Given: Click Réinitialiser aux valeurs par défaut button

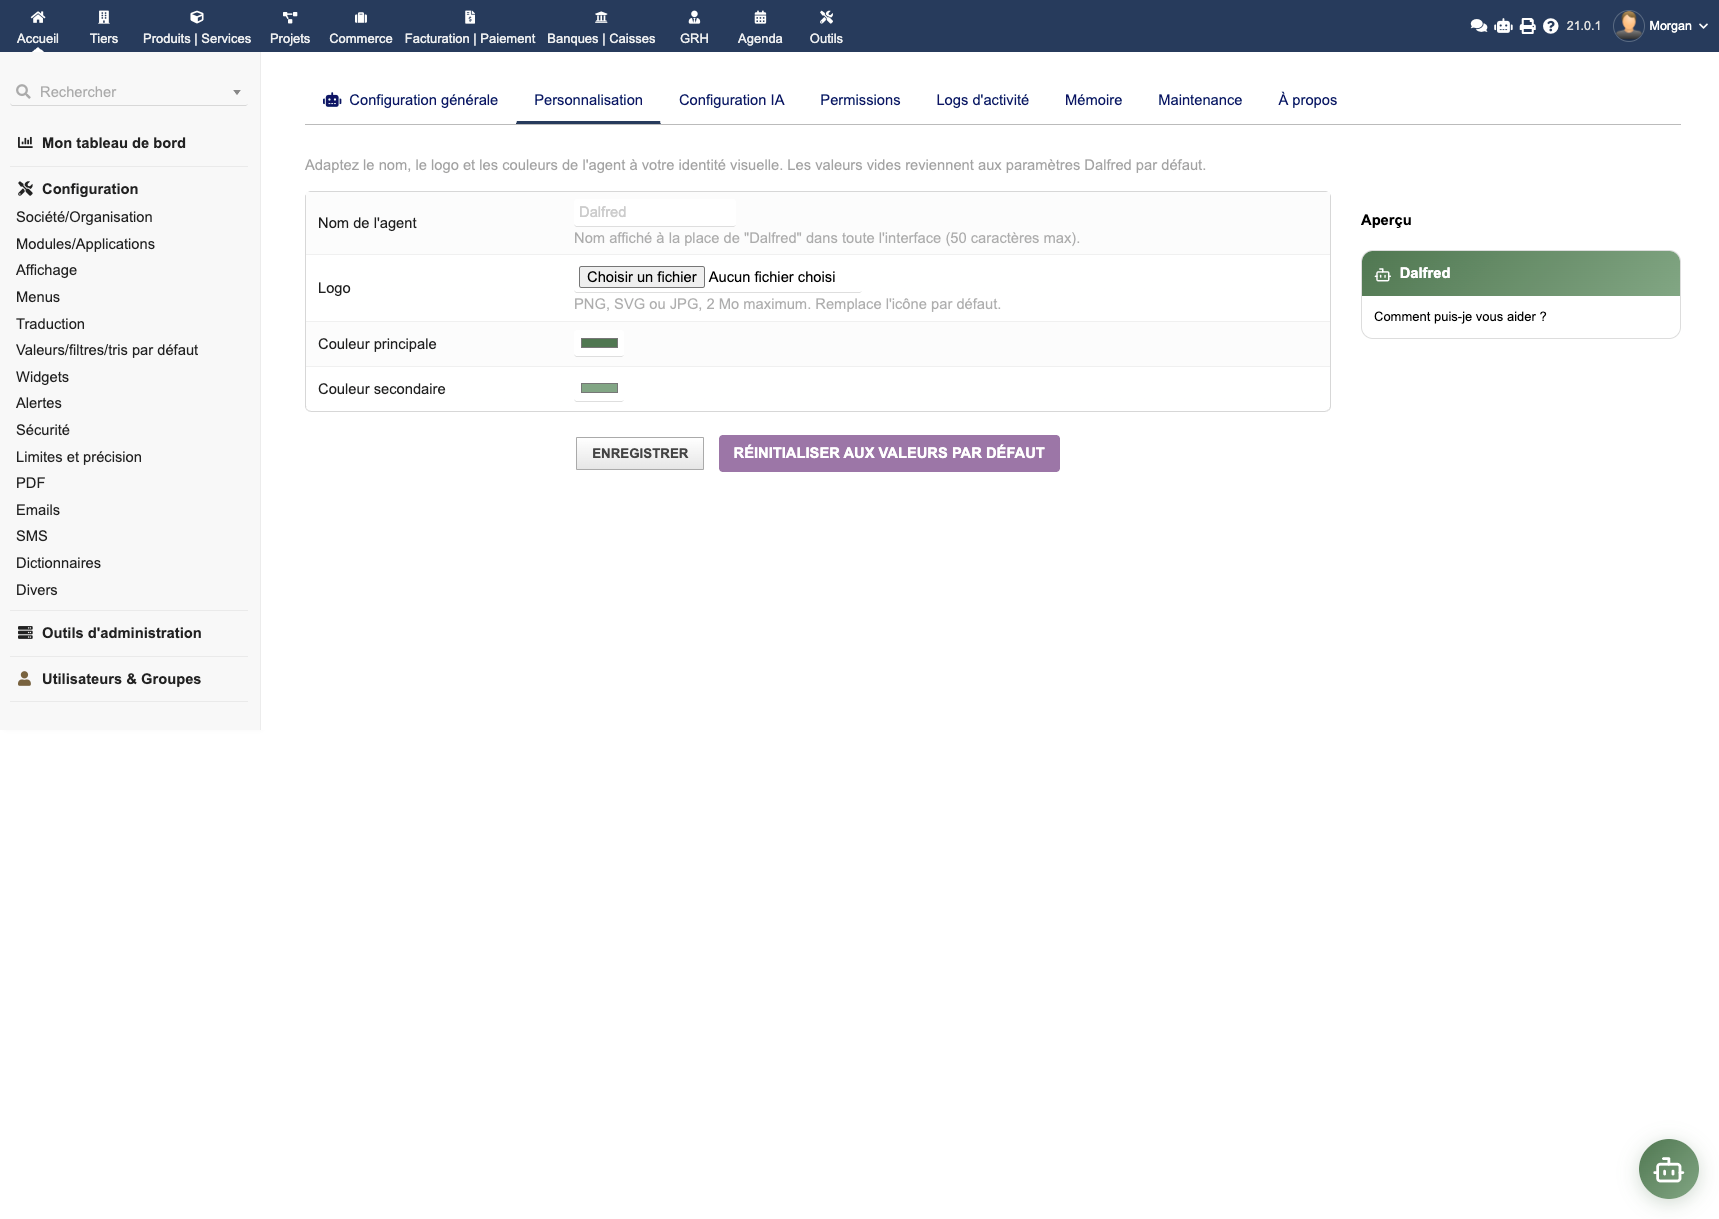Looking at the screenshot, I should point(889,453).
